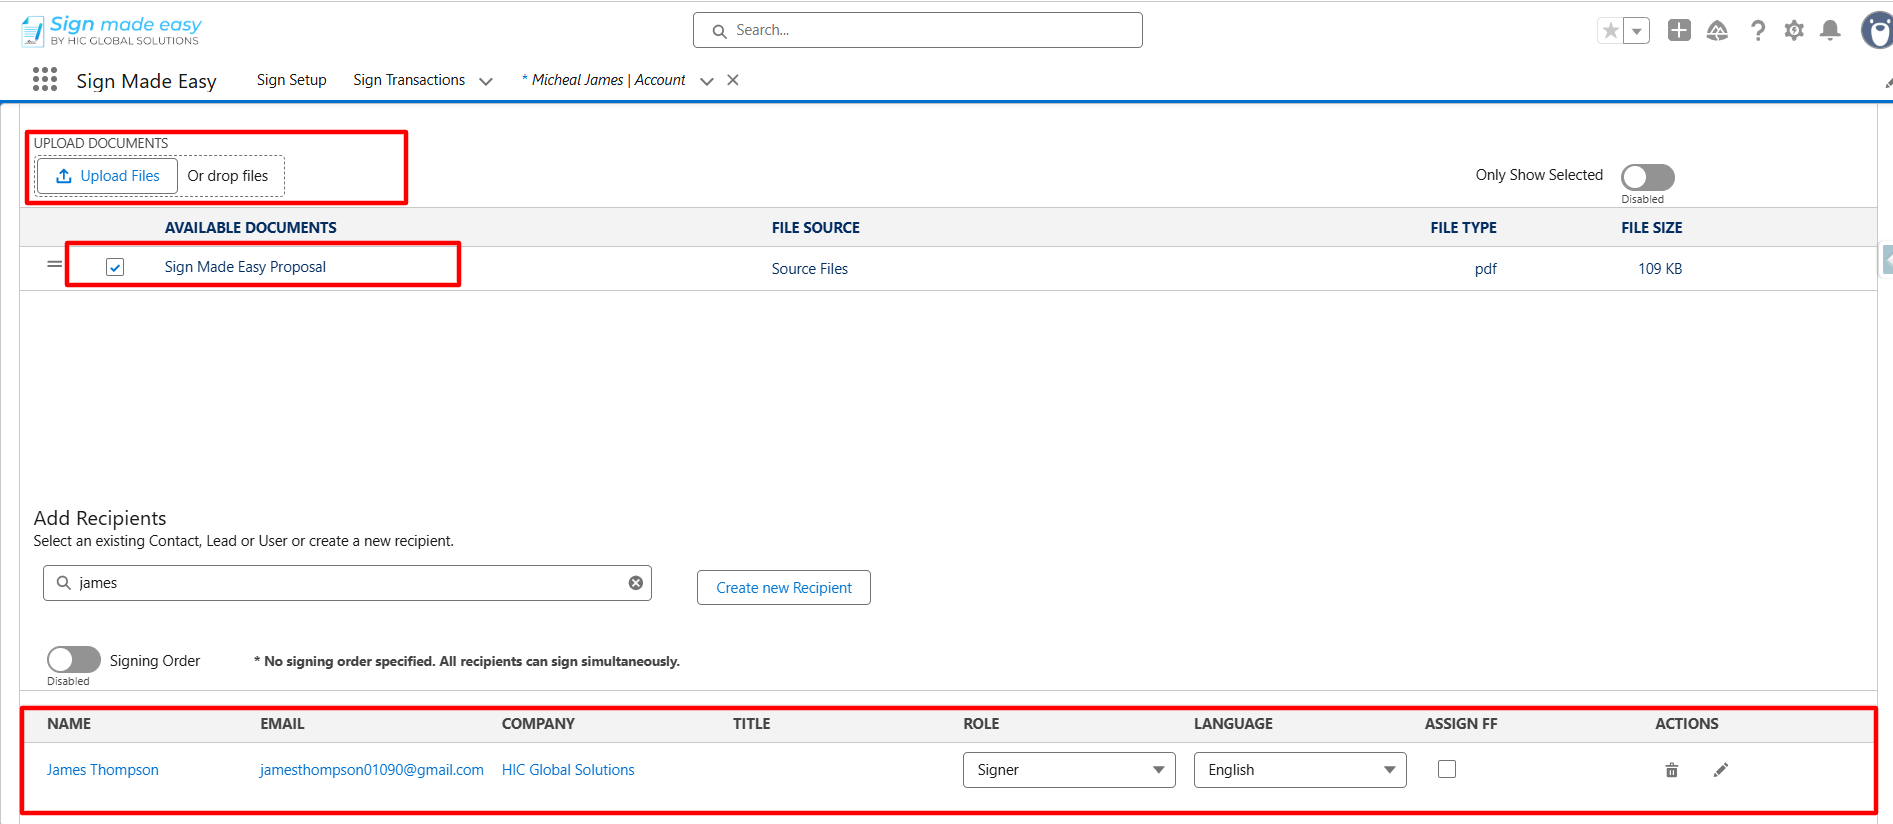Open the App Launcher grid icon
The height and width of the screenshot is (824, 1893).
45,80
